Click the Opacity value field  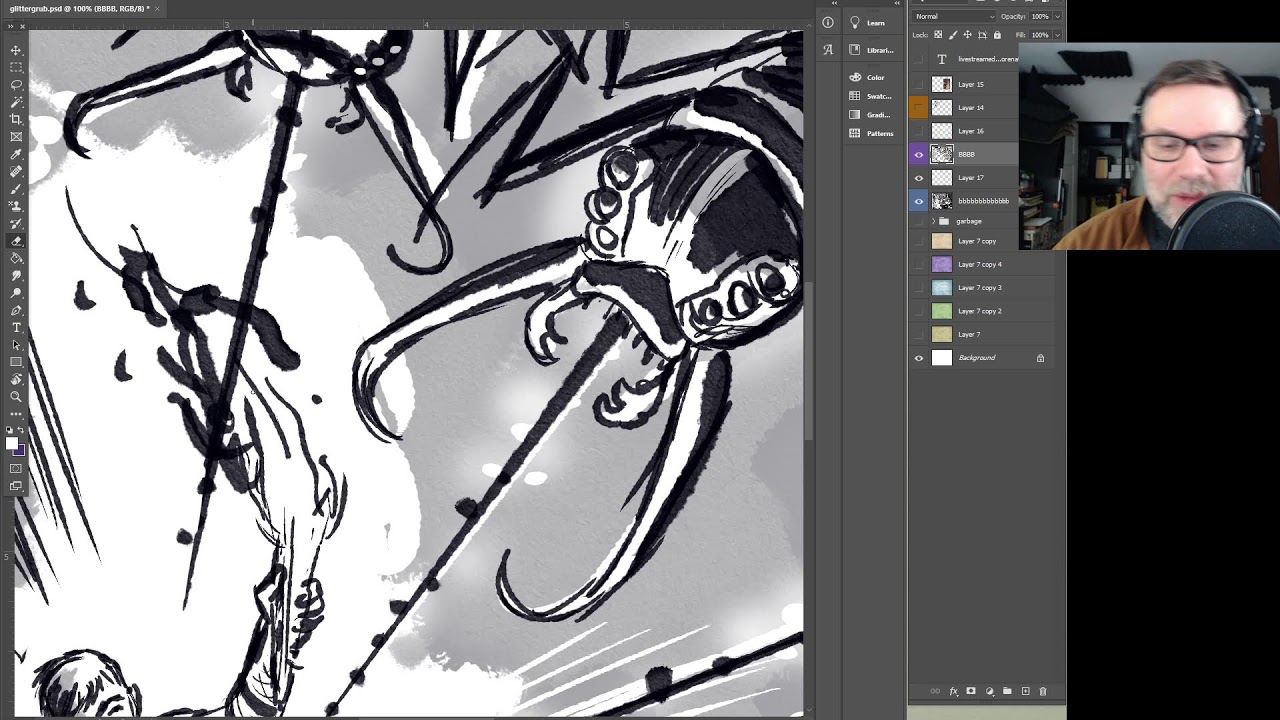[1040, 17]
